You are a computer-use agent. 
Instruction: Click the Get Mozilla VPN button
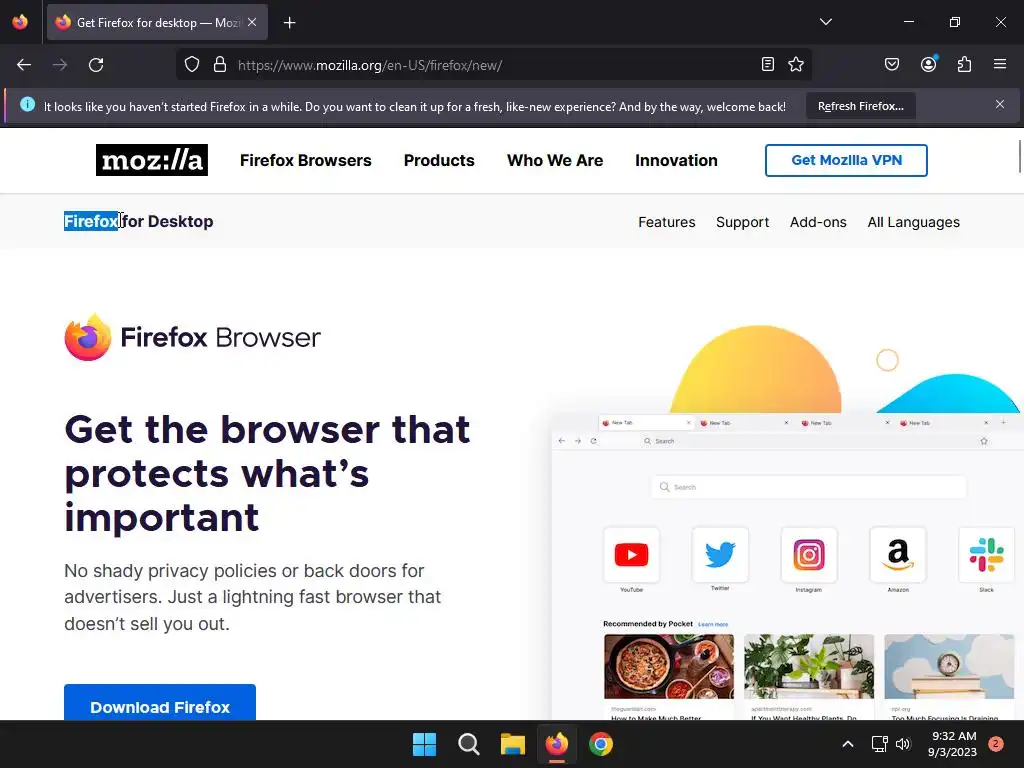click(846, 161)
